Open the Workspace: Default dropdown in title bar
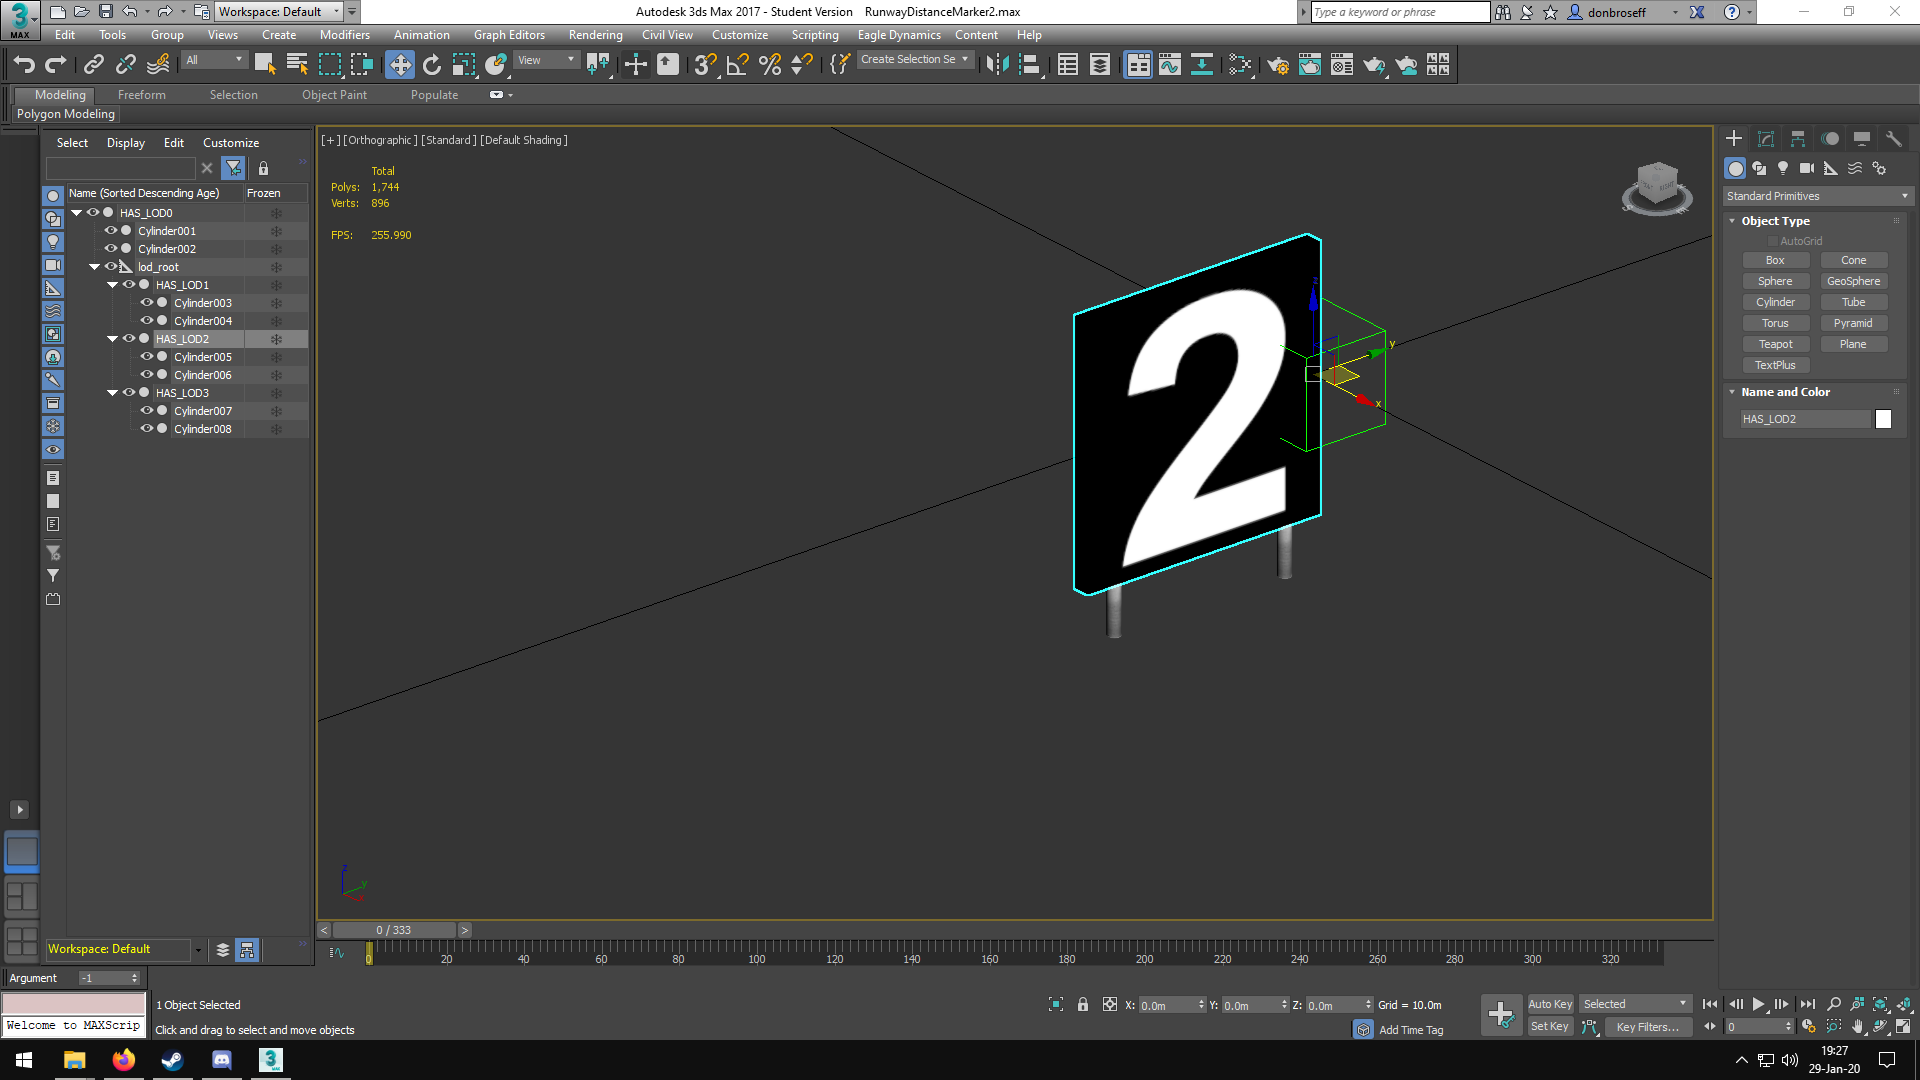 coord(280,12)
